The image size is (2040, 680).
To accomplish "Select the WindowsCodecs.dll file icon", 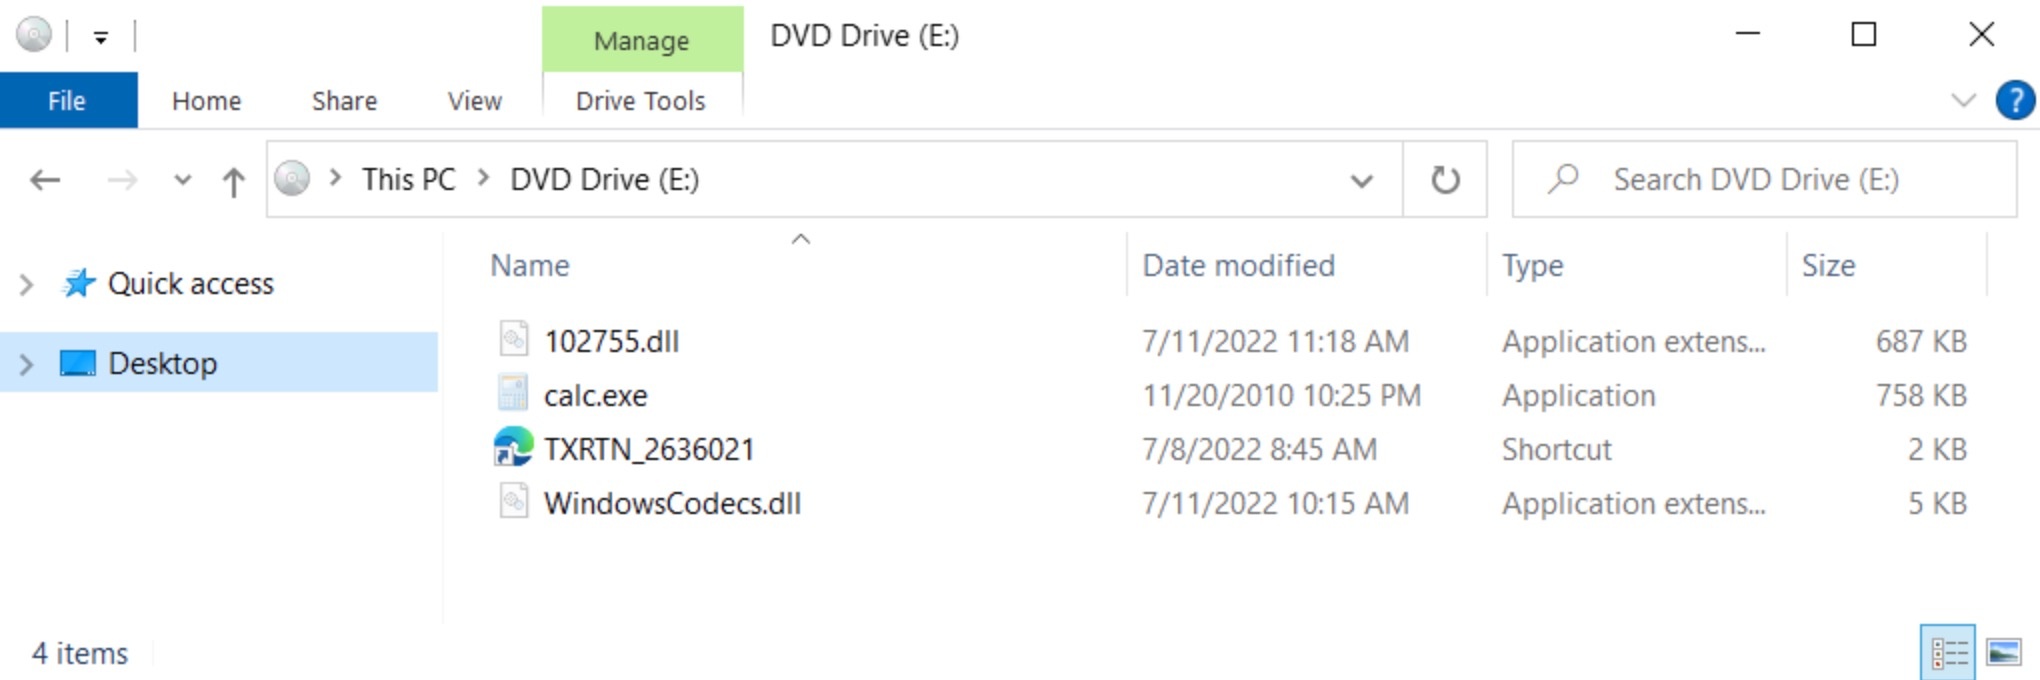I will pos(513,503).
